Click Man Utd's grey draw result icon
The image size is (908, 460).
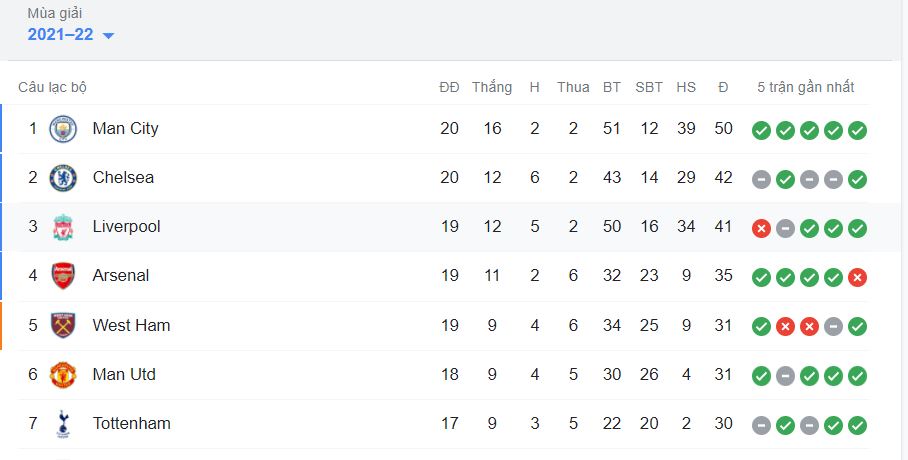click(785, 377)
